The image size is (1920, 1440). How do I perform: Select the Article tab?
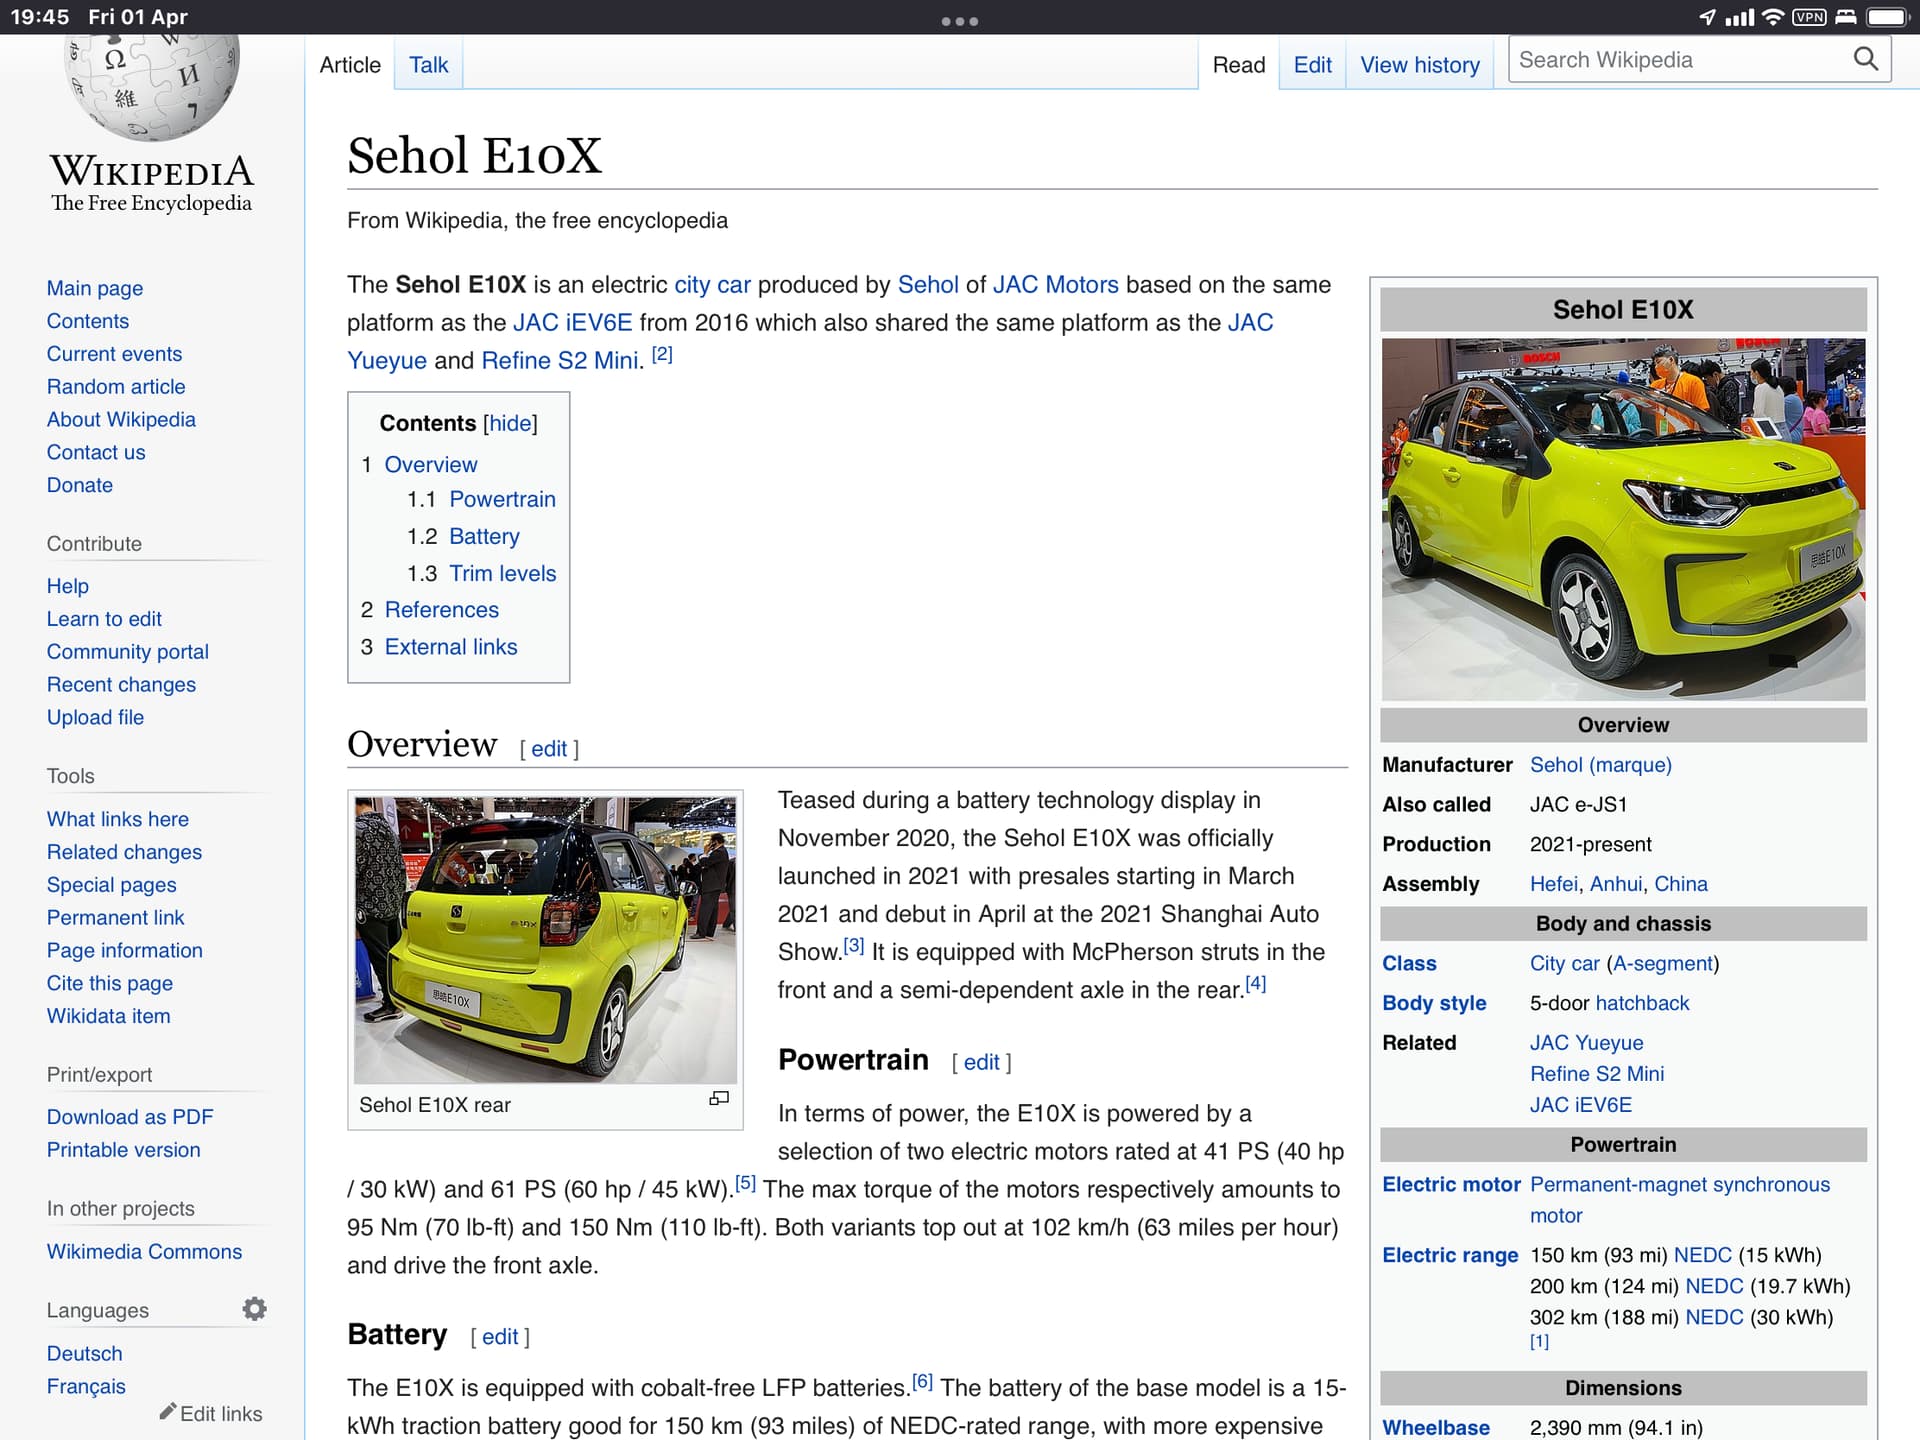pyautogui.click(x=350, y=65)
